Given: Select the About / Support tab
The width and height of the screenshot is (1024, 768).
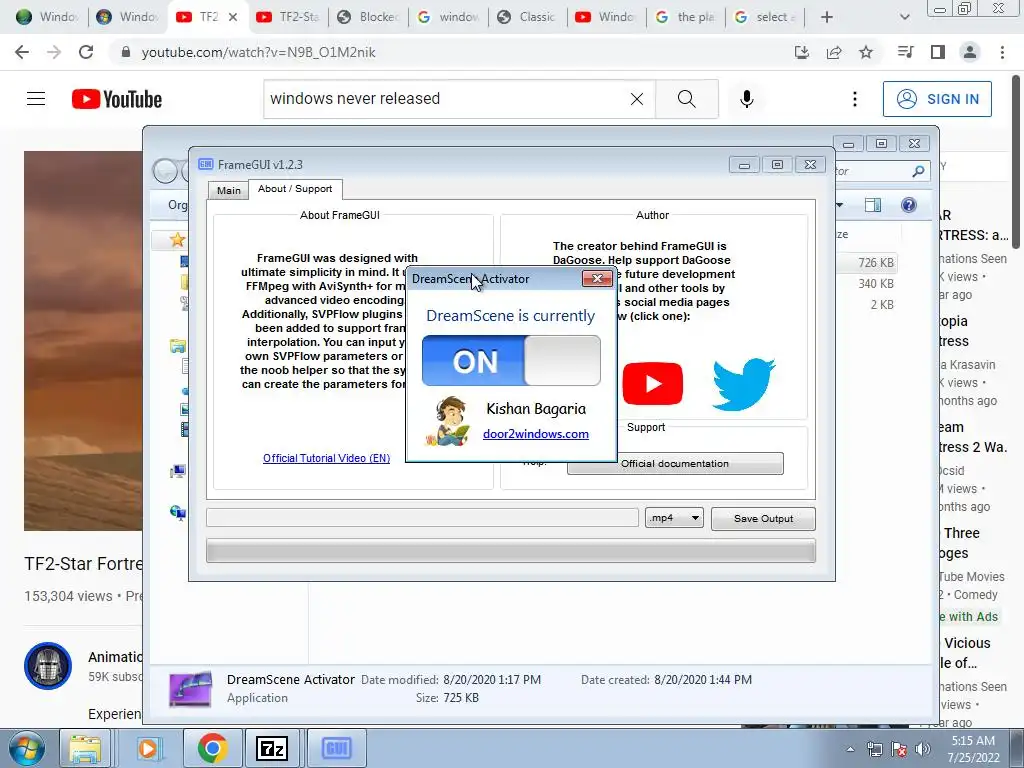Looking at the screenshot, I should coord(295,189).
